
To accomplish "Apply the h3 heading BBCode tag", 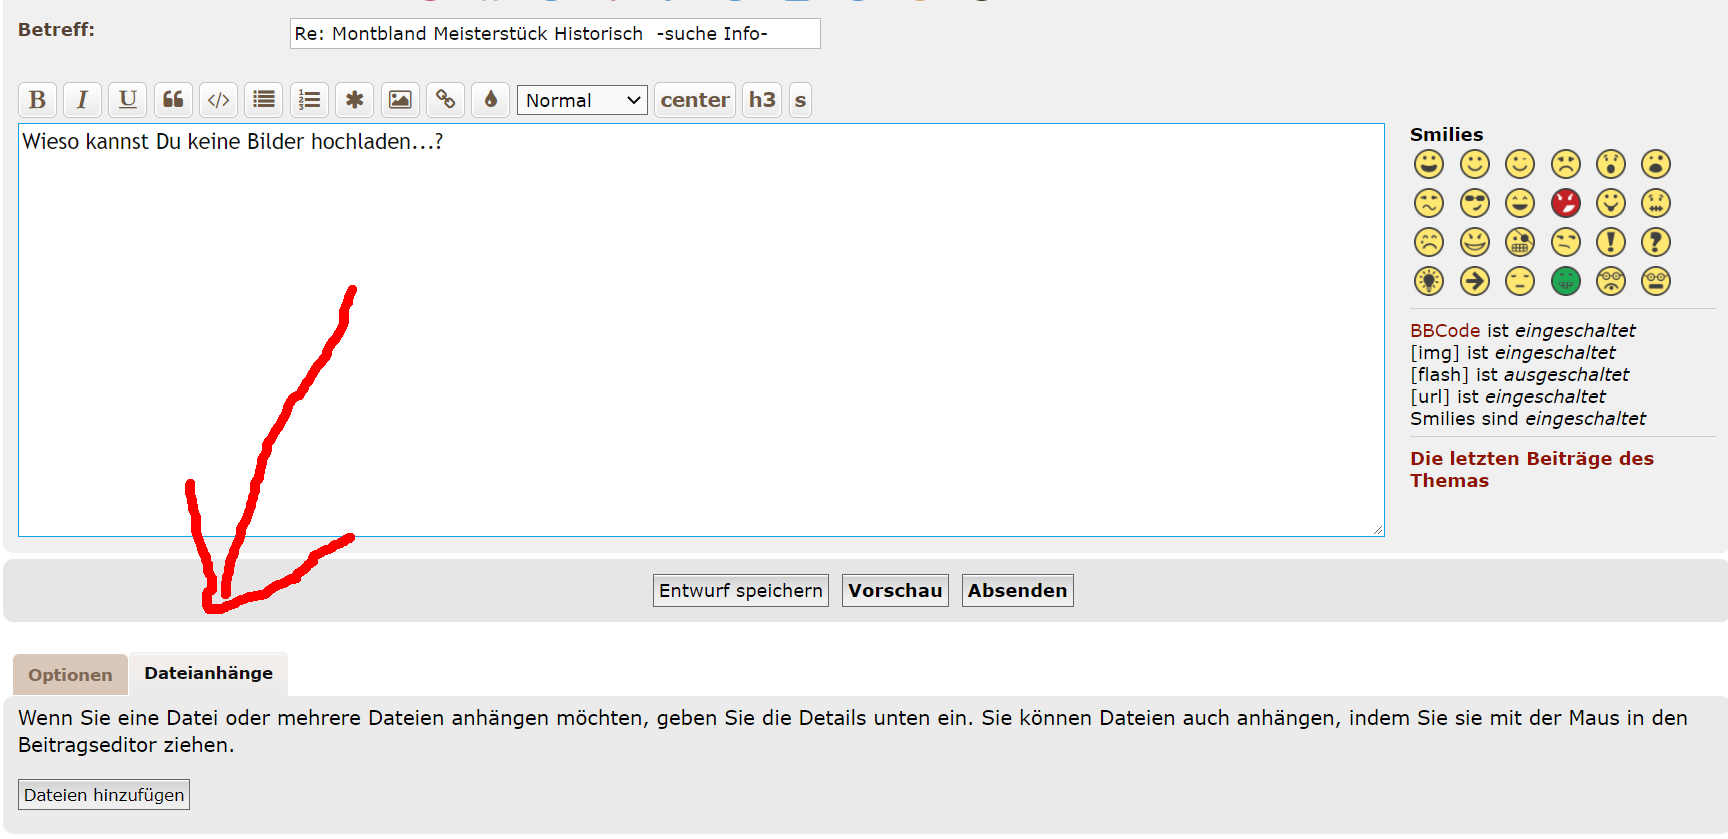I will click(762, 100).
